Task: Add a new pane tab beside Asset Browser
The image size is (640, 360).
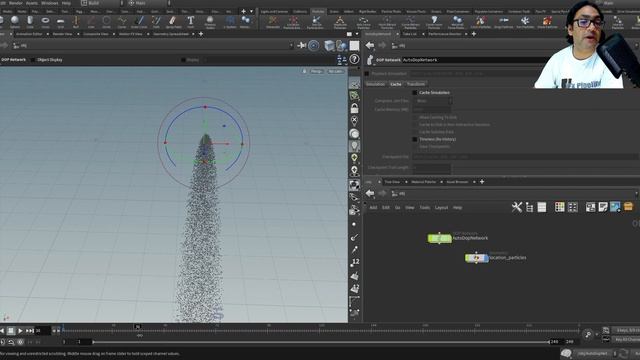Action: pyautogui.click(x=482, y=182)
